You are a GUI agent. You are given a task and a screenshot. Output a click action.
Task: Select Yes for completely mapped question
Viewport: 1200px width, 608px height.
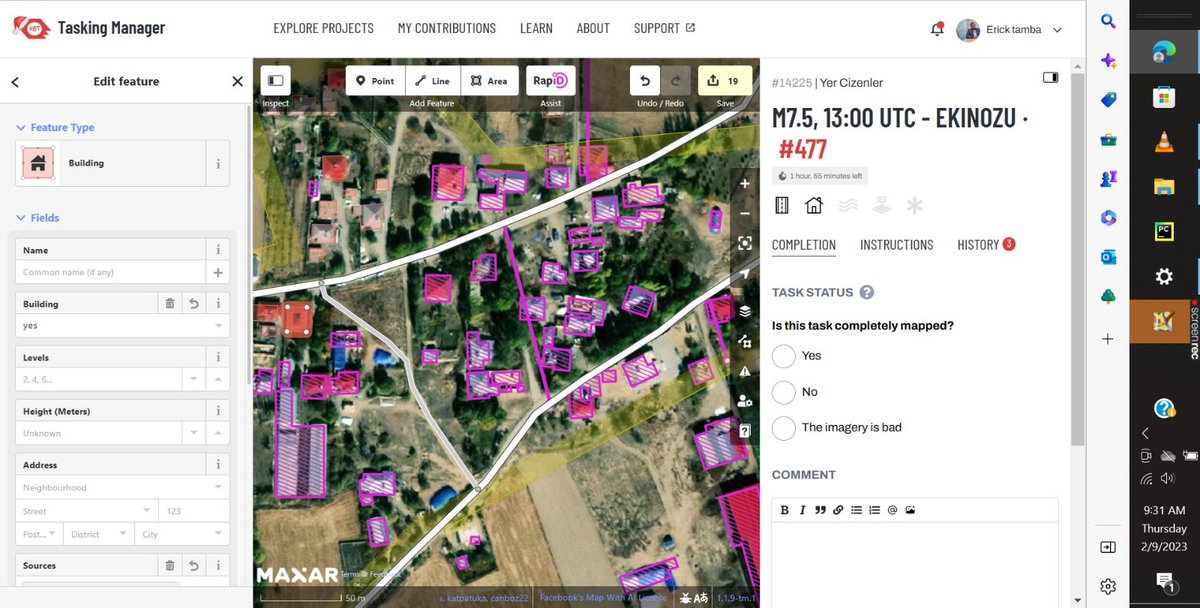point(784,356)
